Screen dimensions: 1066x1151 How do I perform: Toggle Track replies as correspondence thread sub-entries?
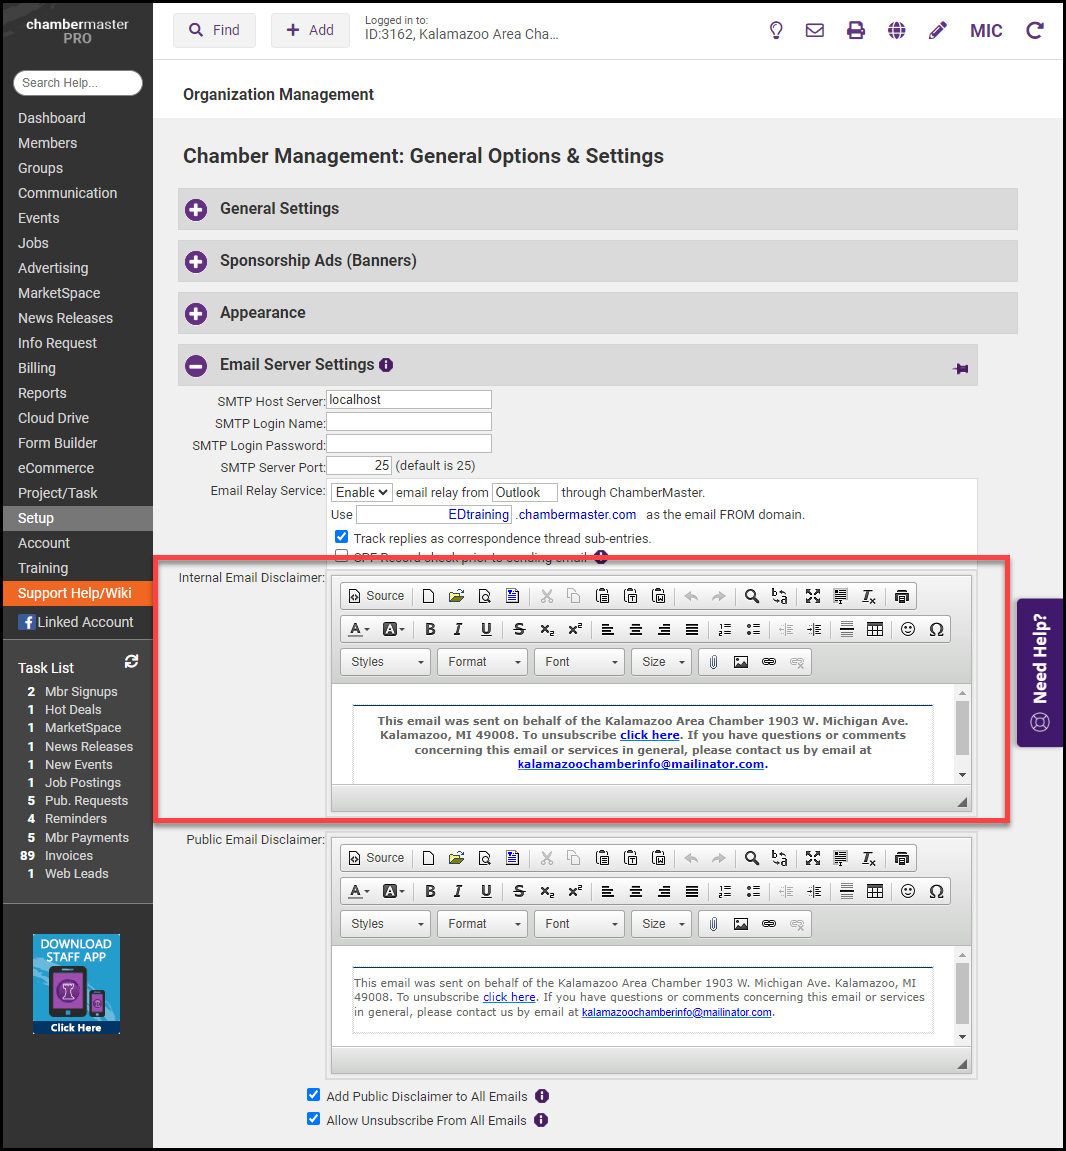tap(342, 536)
